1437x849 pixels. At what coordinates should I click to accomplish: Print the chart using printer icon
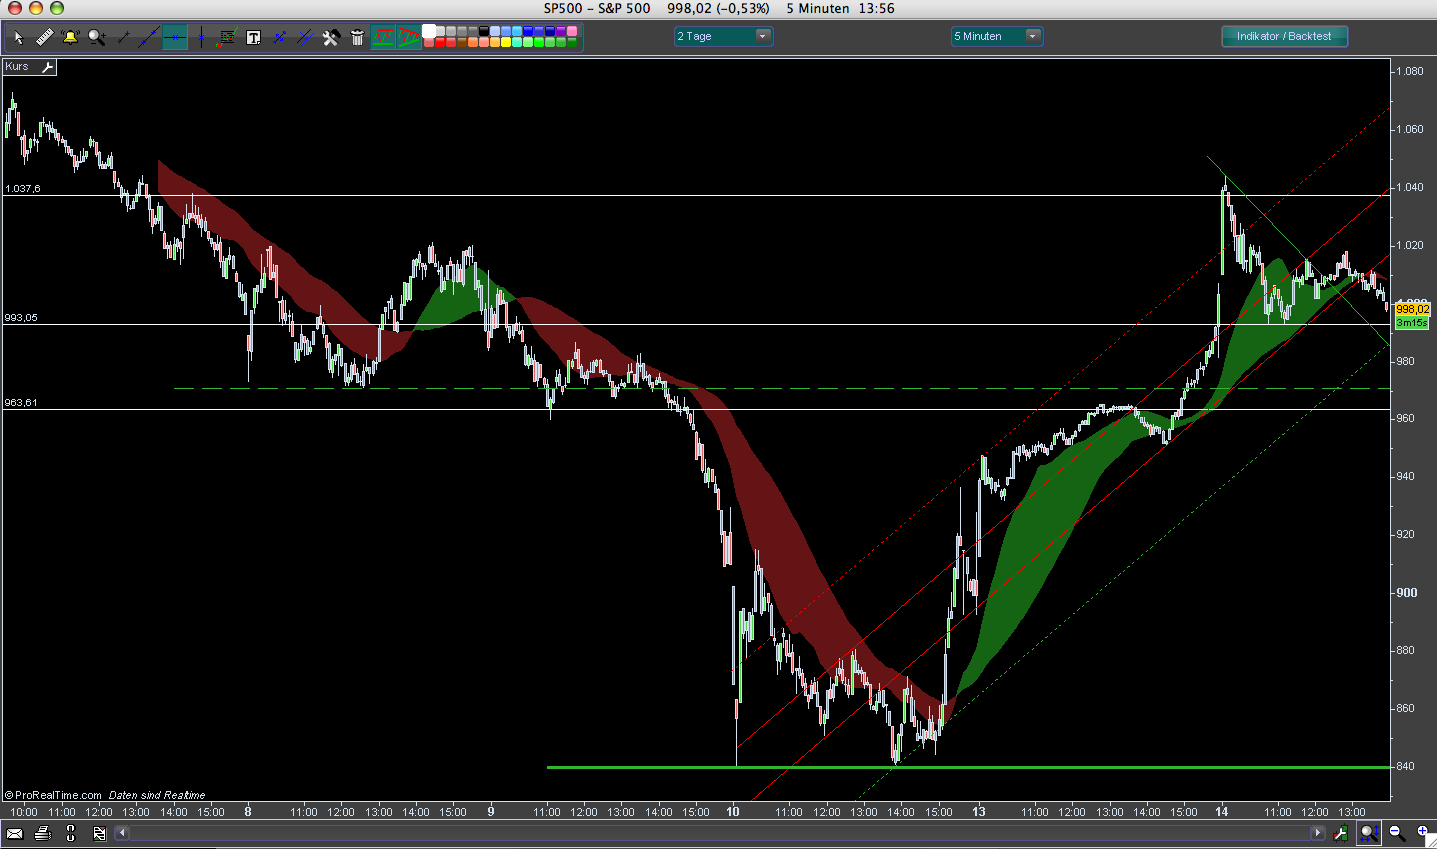click(42, 833)
